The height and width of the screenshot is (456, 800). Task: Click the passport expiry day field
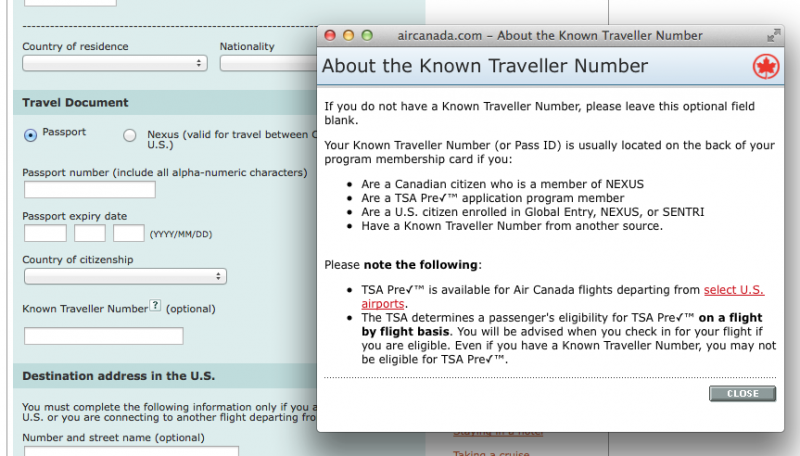[x=129, y=234]
